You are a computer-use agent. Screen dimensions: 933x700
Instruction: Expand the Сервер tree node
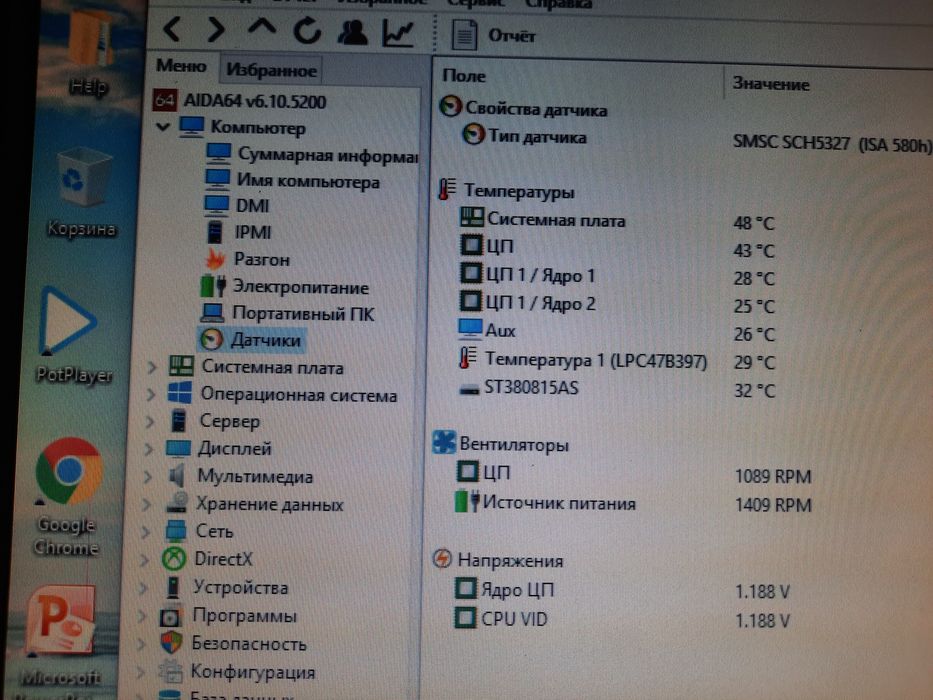coord(149,421)
